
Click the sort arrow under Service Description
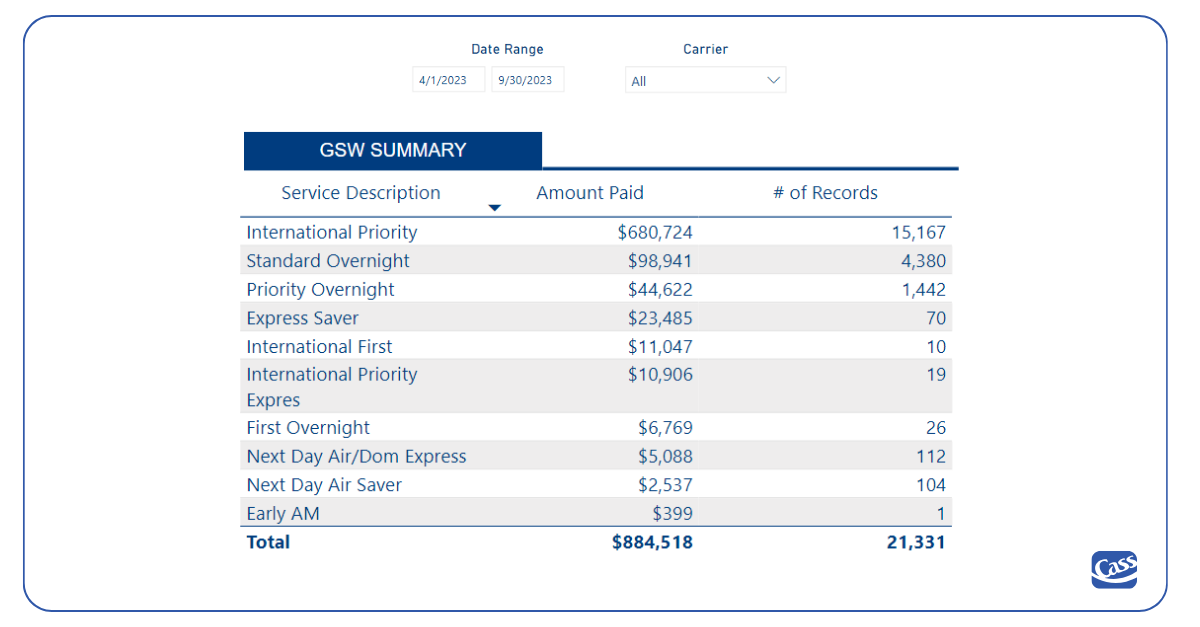(494, 208)
